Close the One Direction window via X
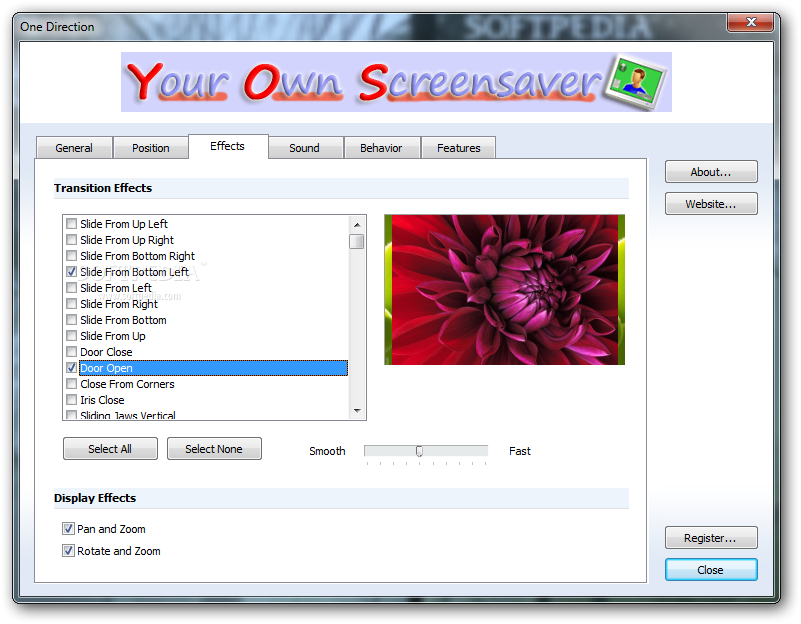 click(x=750, y=22)
